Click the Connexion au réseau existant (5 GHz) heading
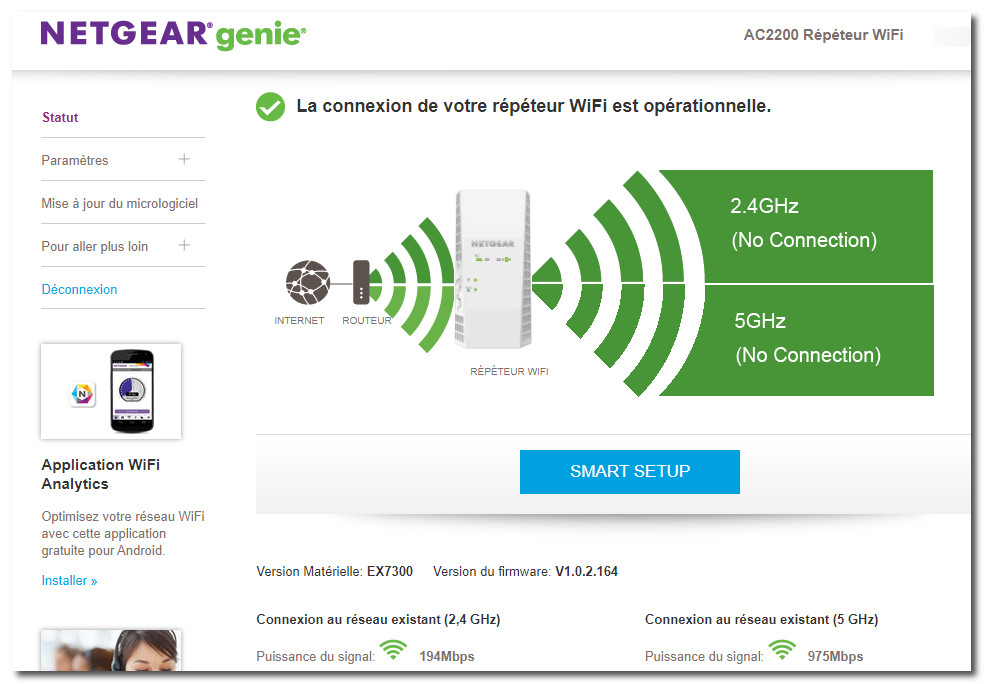984x684 pixels. pyautogui.click(x=761, y=619)
